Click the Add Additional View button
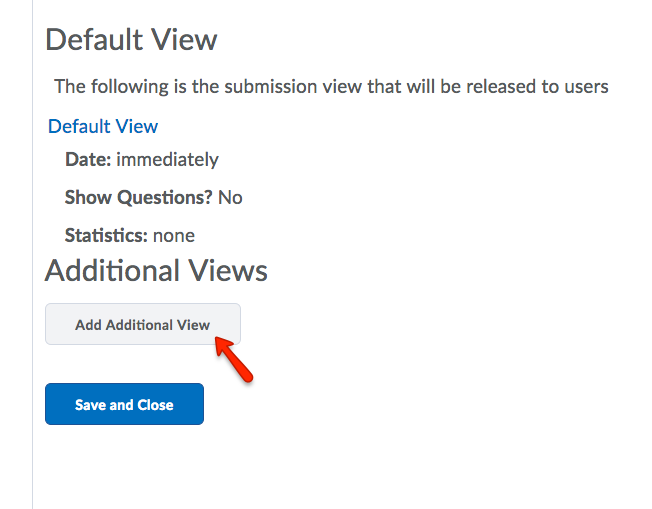652x509 pixels. click(x=143, y=324)
